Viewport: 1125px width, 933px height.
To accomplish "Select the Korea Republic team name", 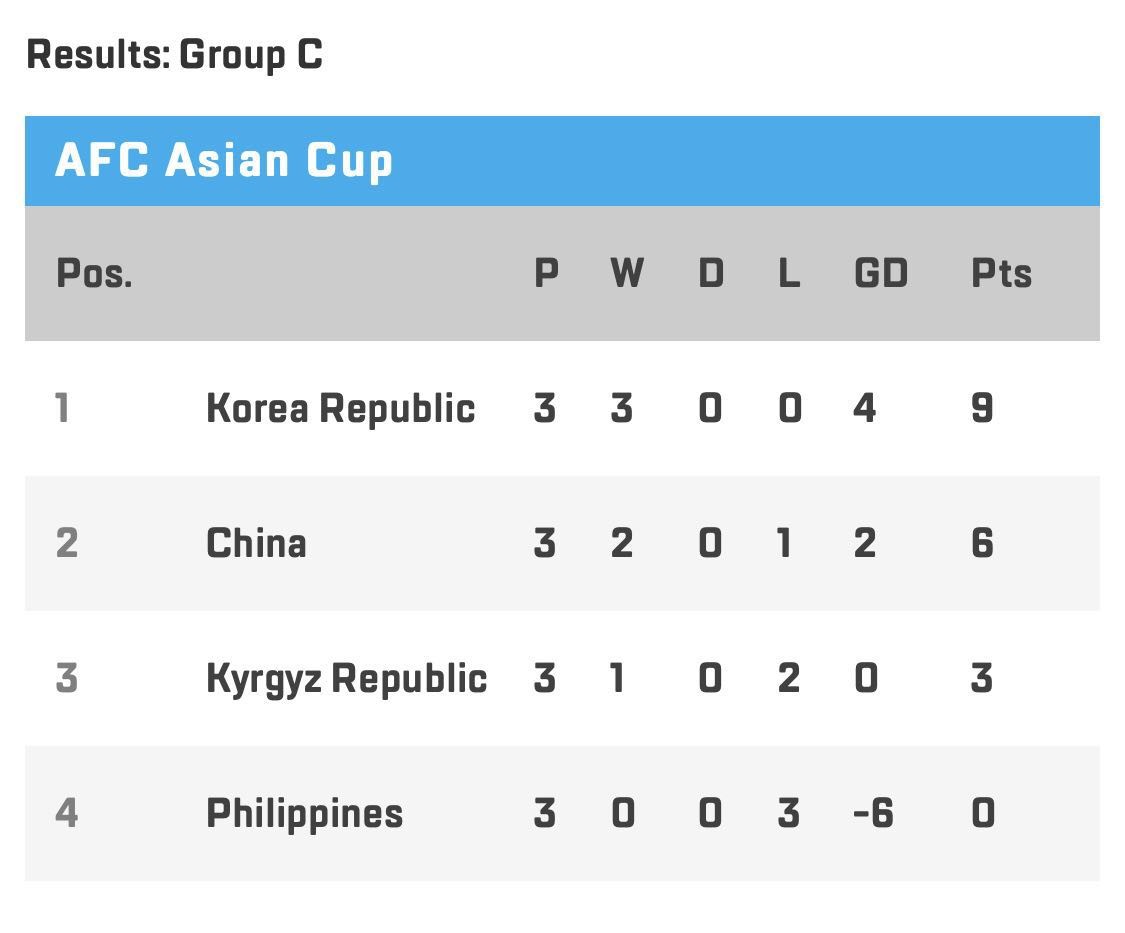I will [341, 408].
